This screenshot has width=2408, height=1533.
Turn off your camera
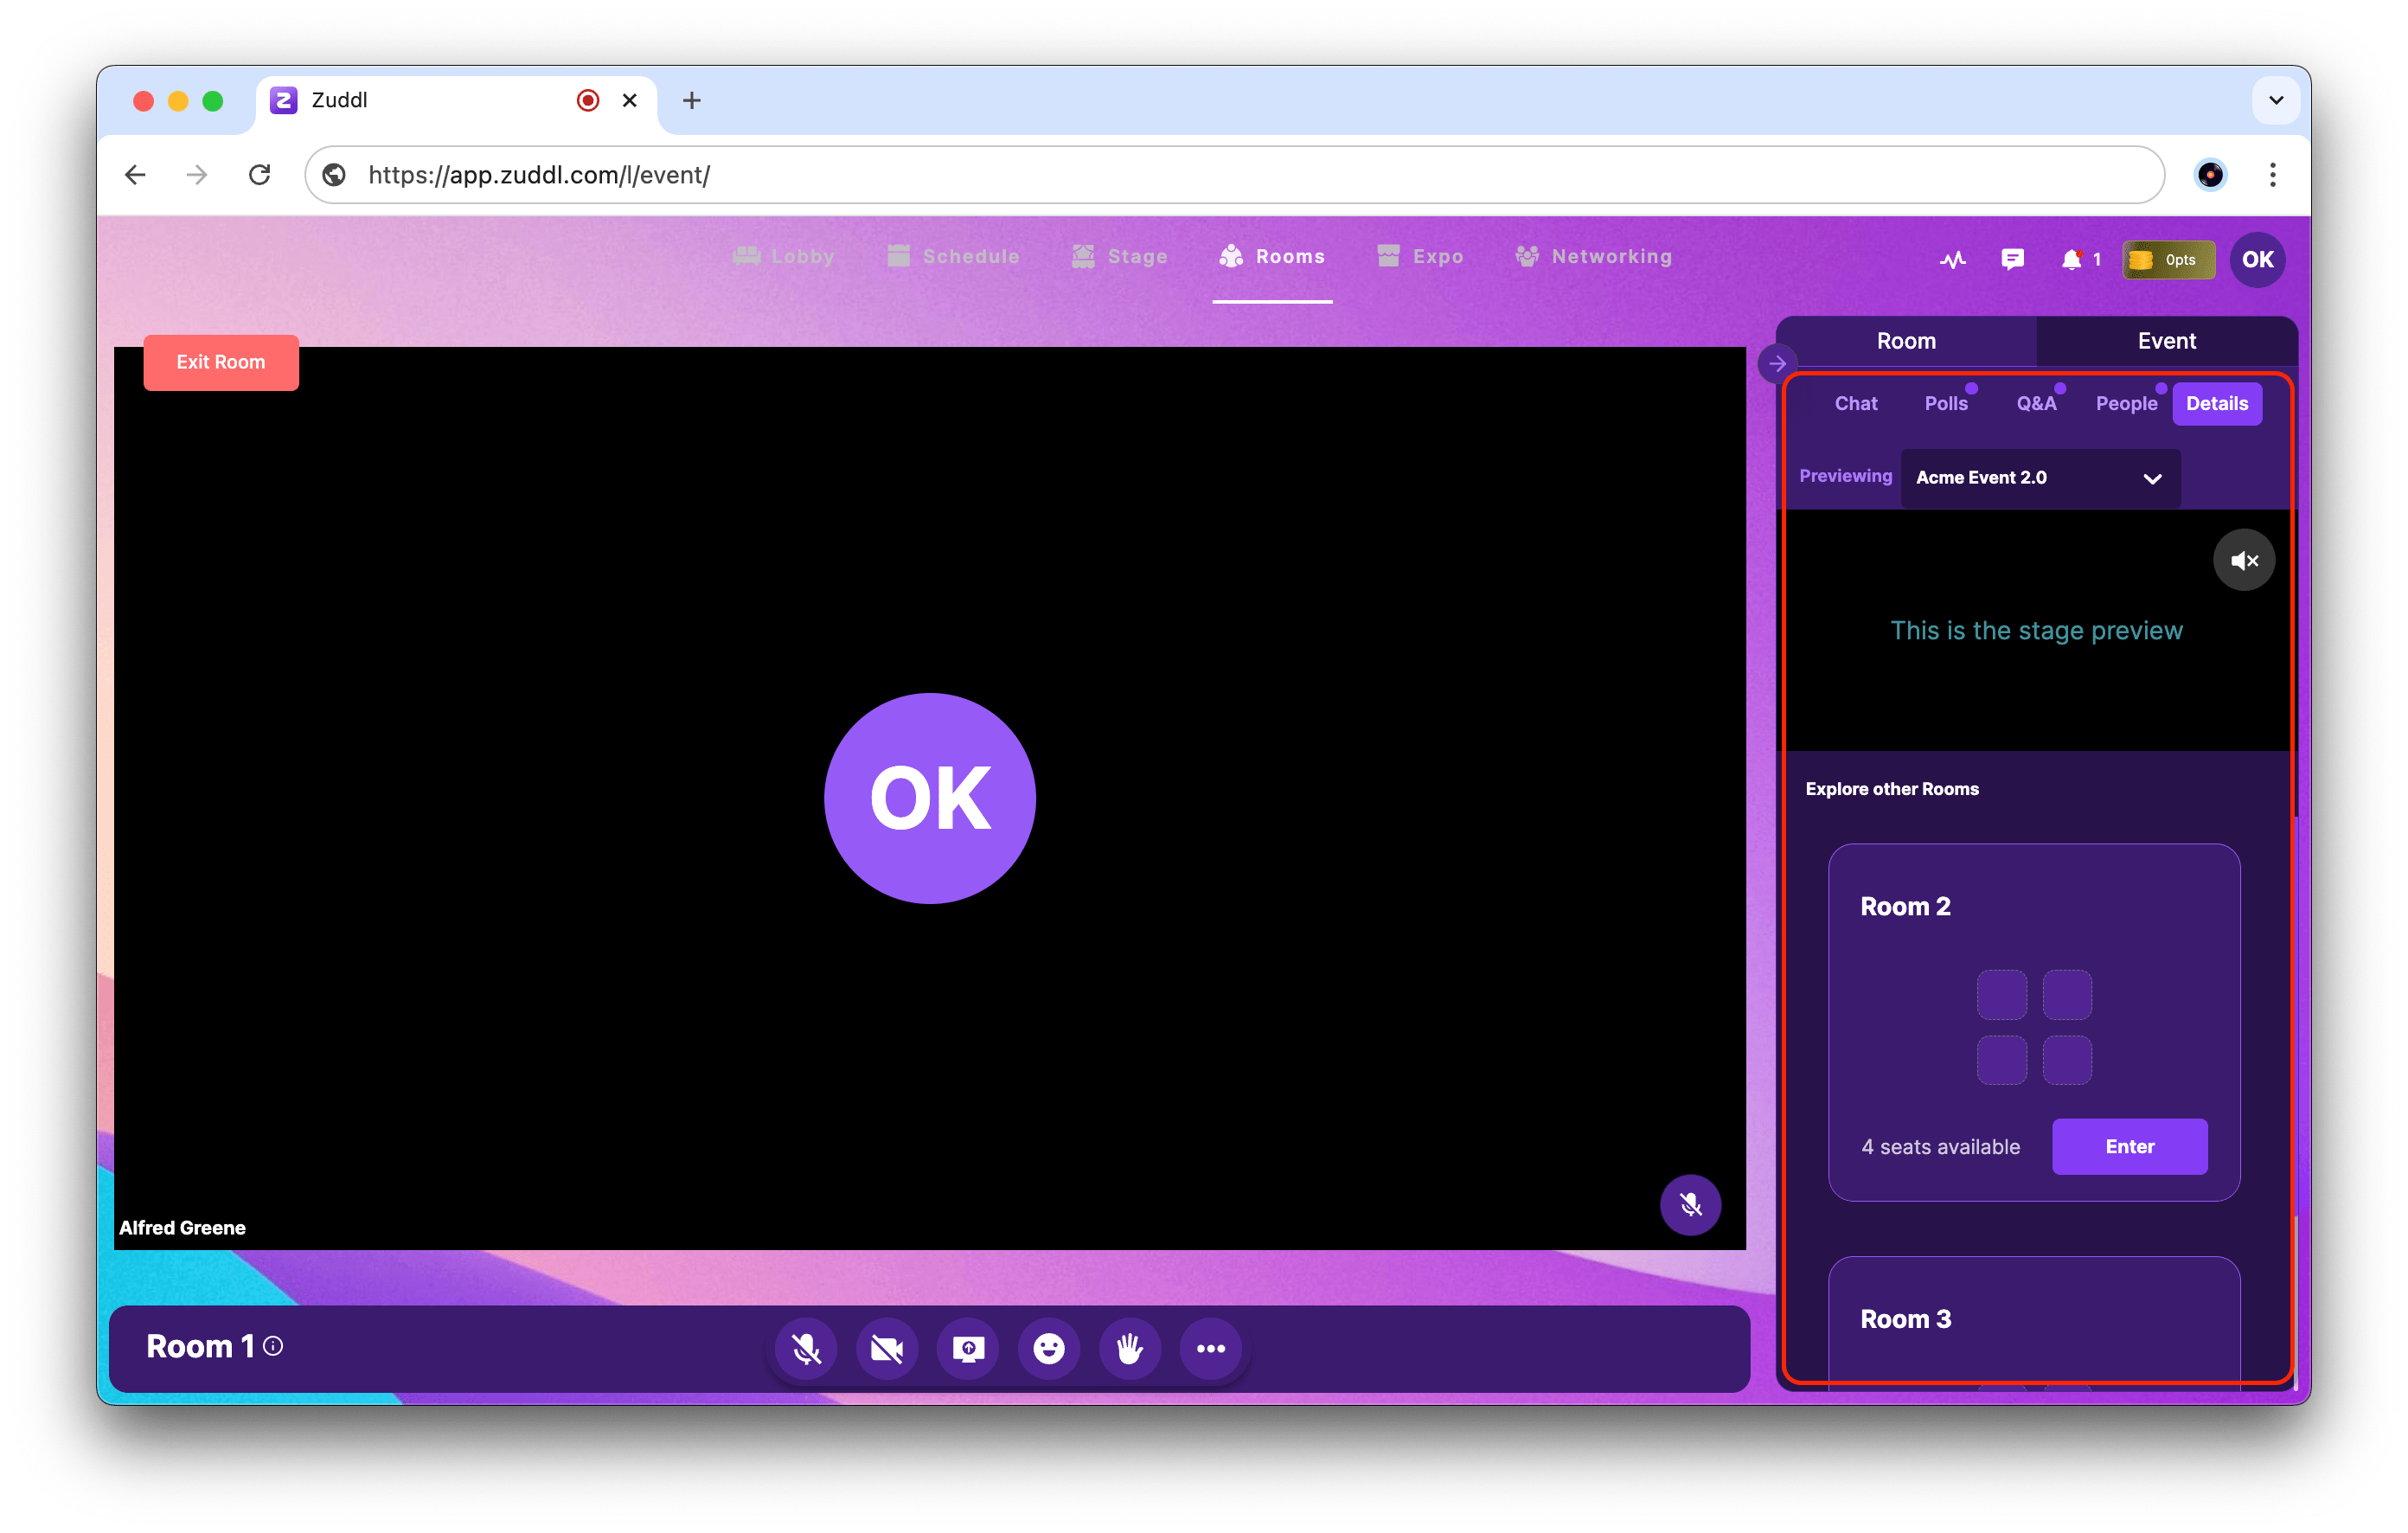[x=886, y=1348]
